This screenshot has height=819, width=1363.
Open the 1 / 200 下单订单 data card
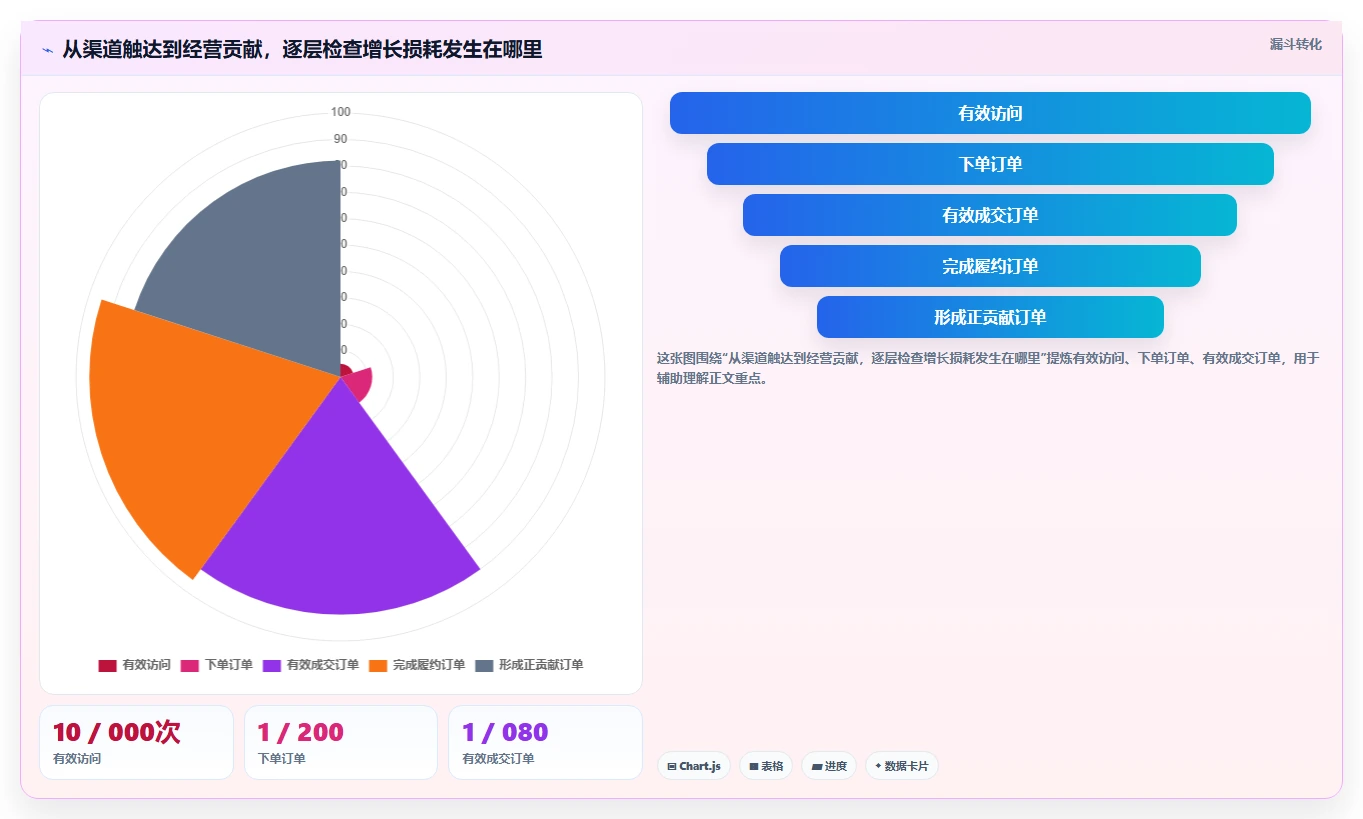(341, 742)
